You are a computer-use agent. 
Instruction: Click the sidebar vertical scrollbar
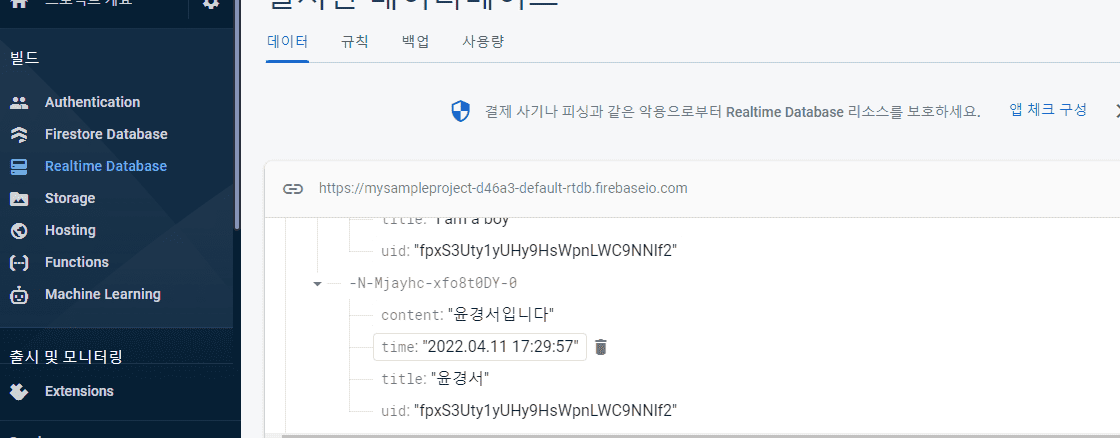coord(237,114)
